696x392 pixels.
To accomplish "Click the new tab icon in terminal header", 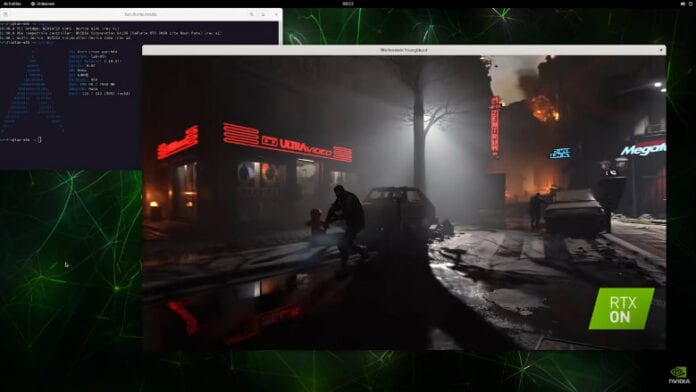I will tap(6, 14).
